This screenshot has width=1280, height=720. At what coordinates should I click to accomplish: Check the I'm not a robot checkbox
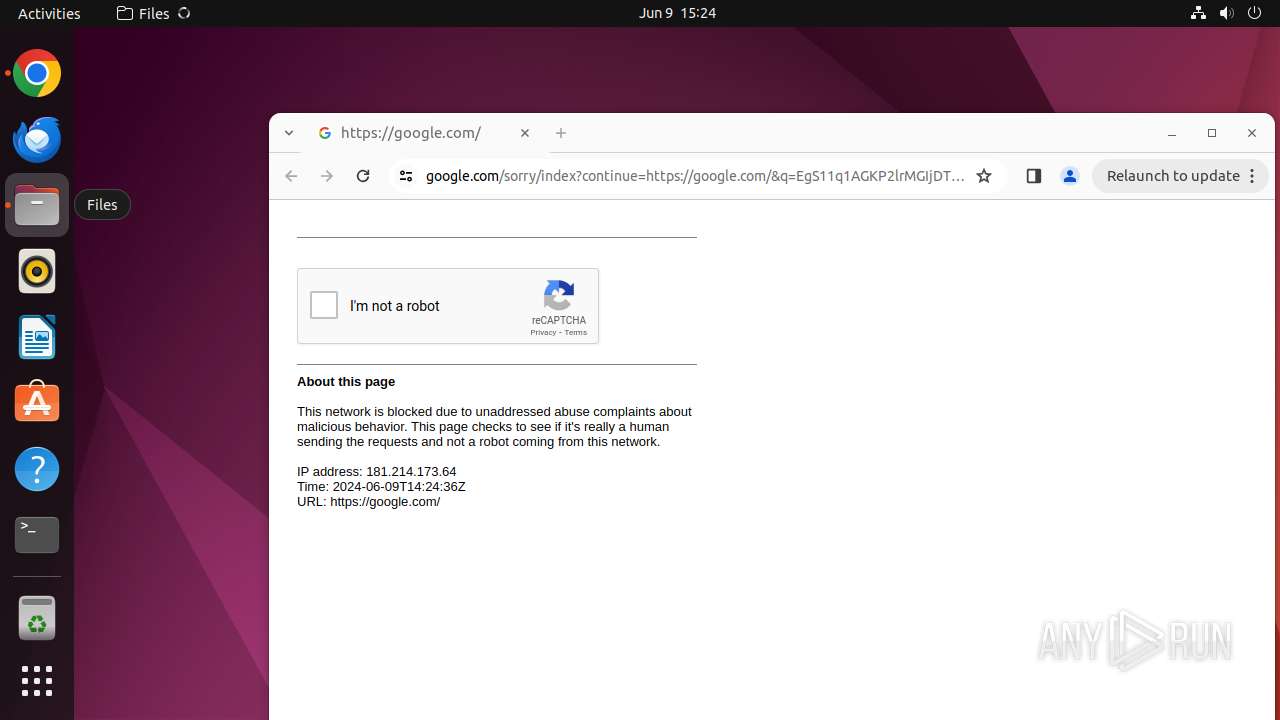click(324, 305)
